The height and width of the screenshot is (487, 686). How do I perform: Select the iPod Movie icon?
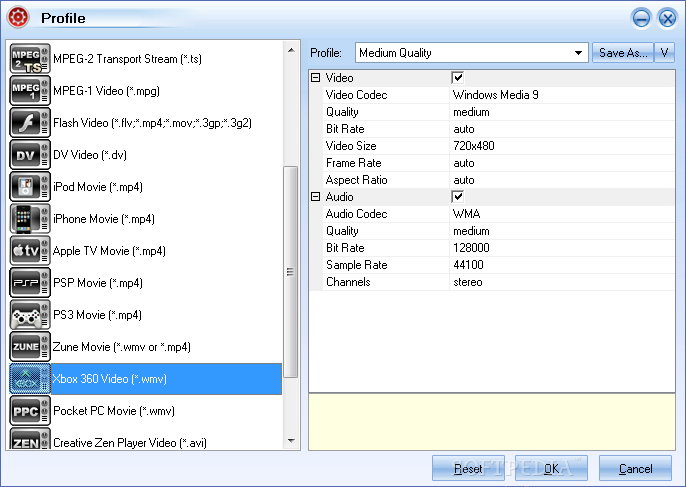click(30, 186)
